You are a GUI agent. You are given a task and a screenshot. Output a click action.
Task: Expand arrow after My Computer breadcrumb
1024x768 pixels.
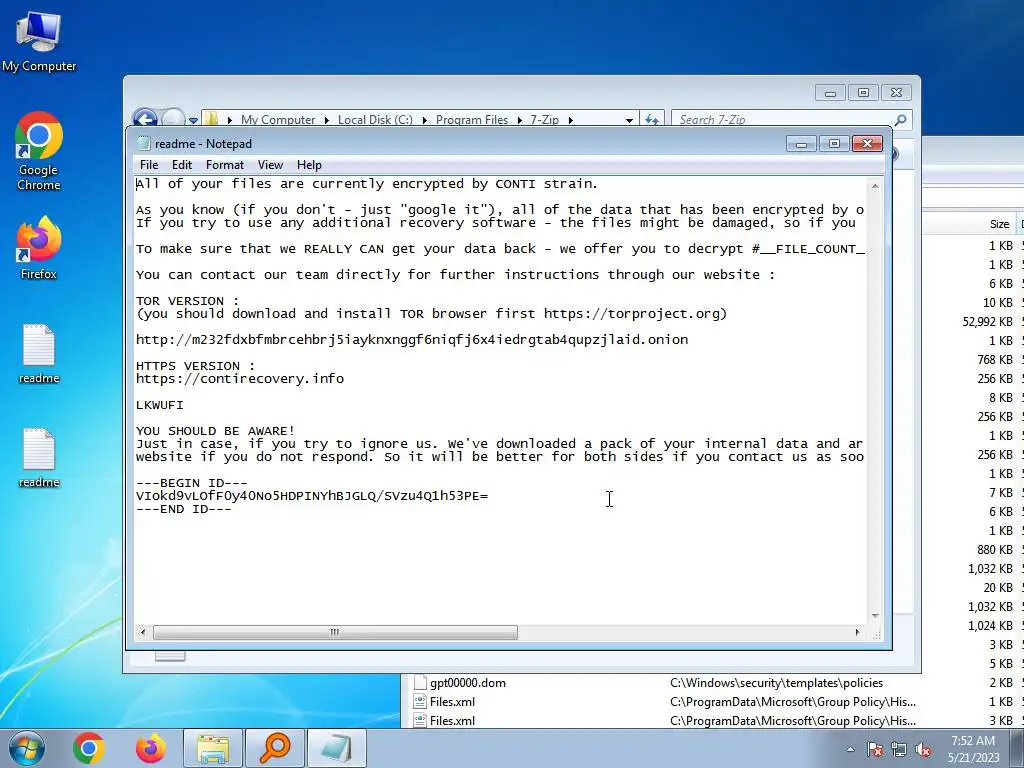pyautogui.click(x=327, y=120)
